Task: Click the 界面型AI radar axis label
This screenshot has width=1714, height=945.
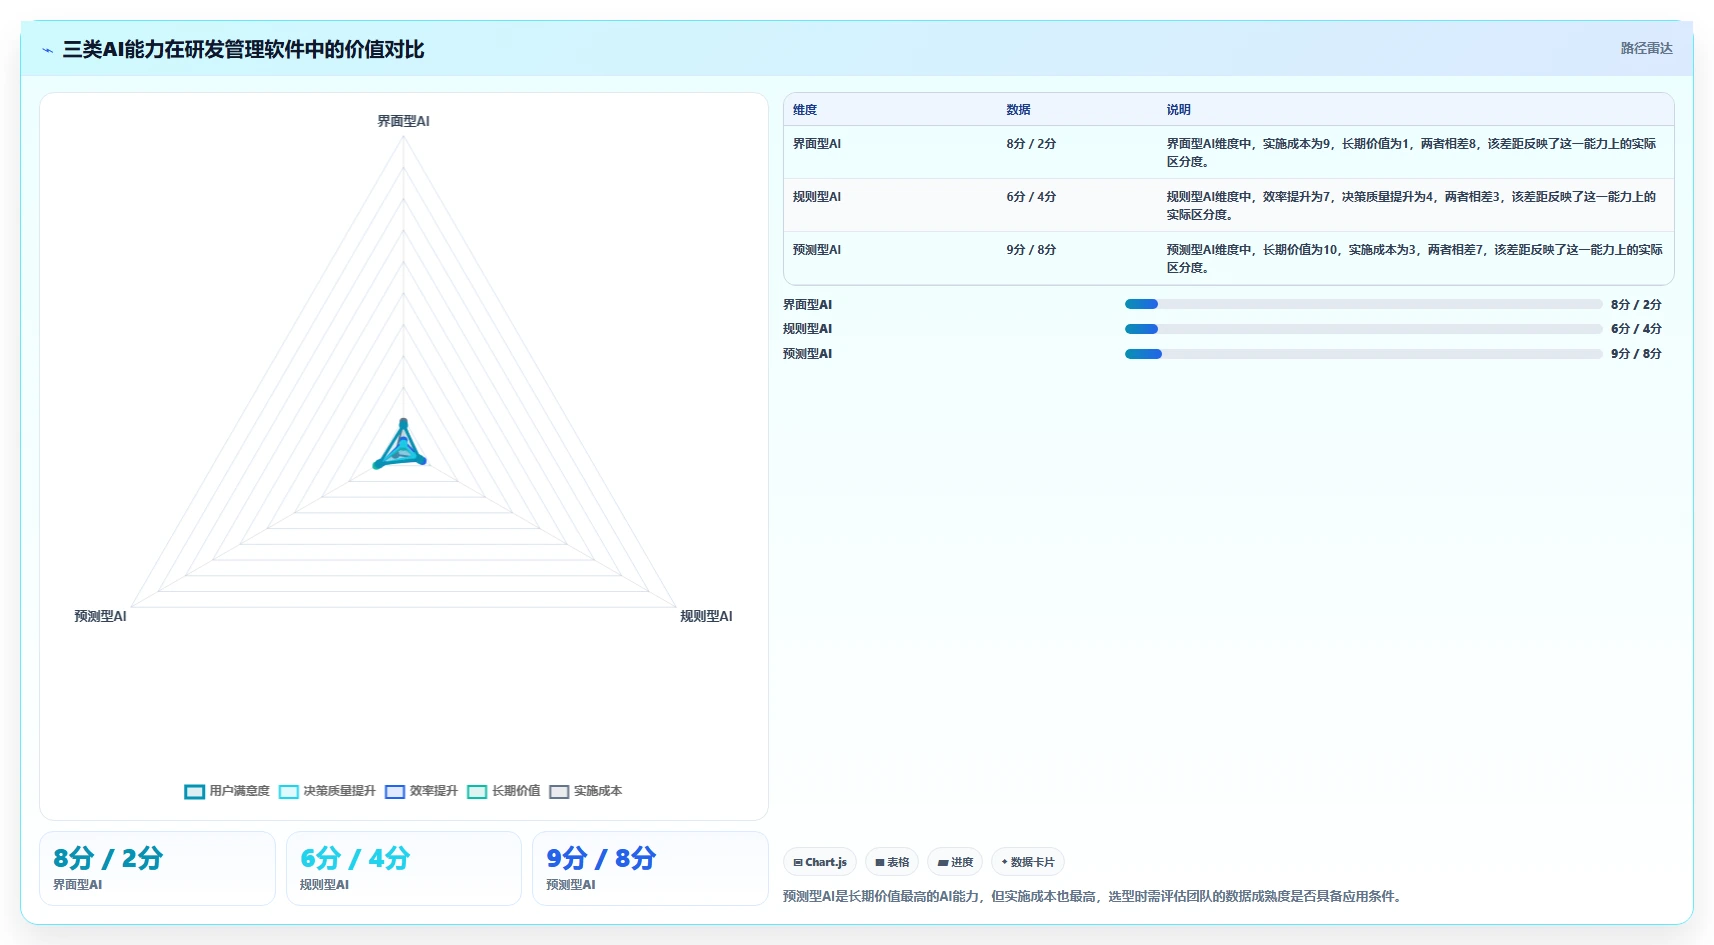Action: [x=403, y=121]
